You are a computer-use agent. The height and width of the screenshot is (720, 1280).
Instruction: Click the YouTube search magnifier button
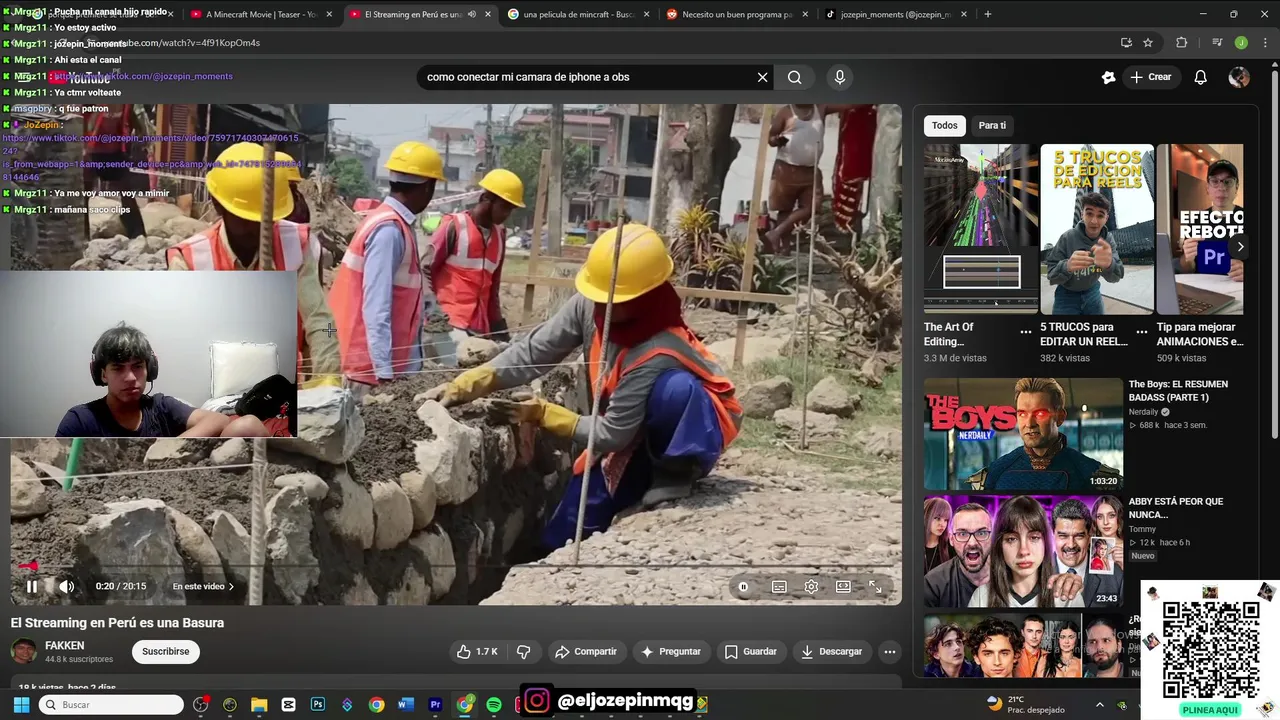click(794, 77)
